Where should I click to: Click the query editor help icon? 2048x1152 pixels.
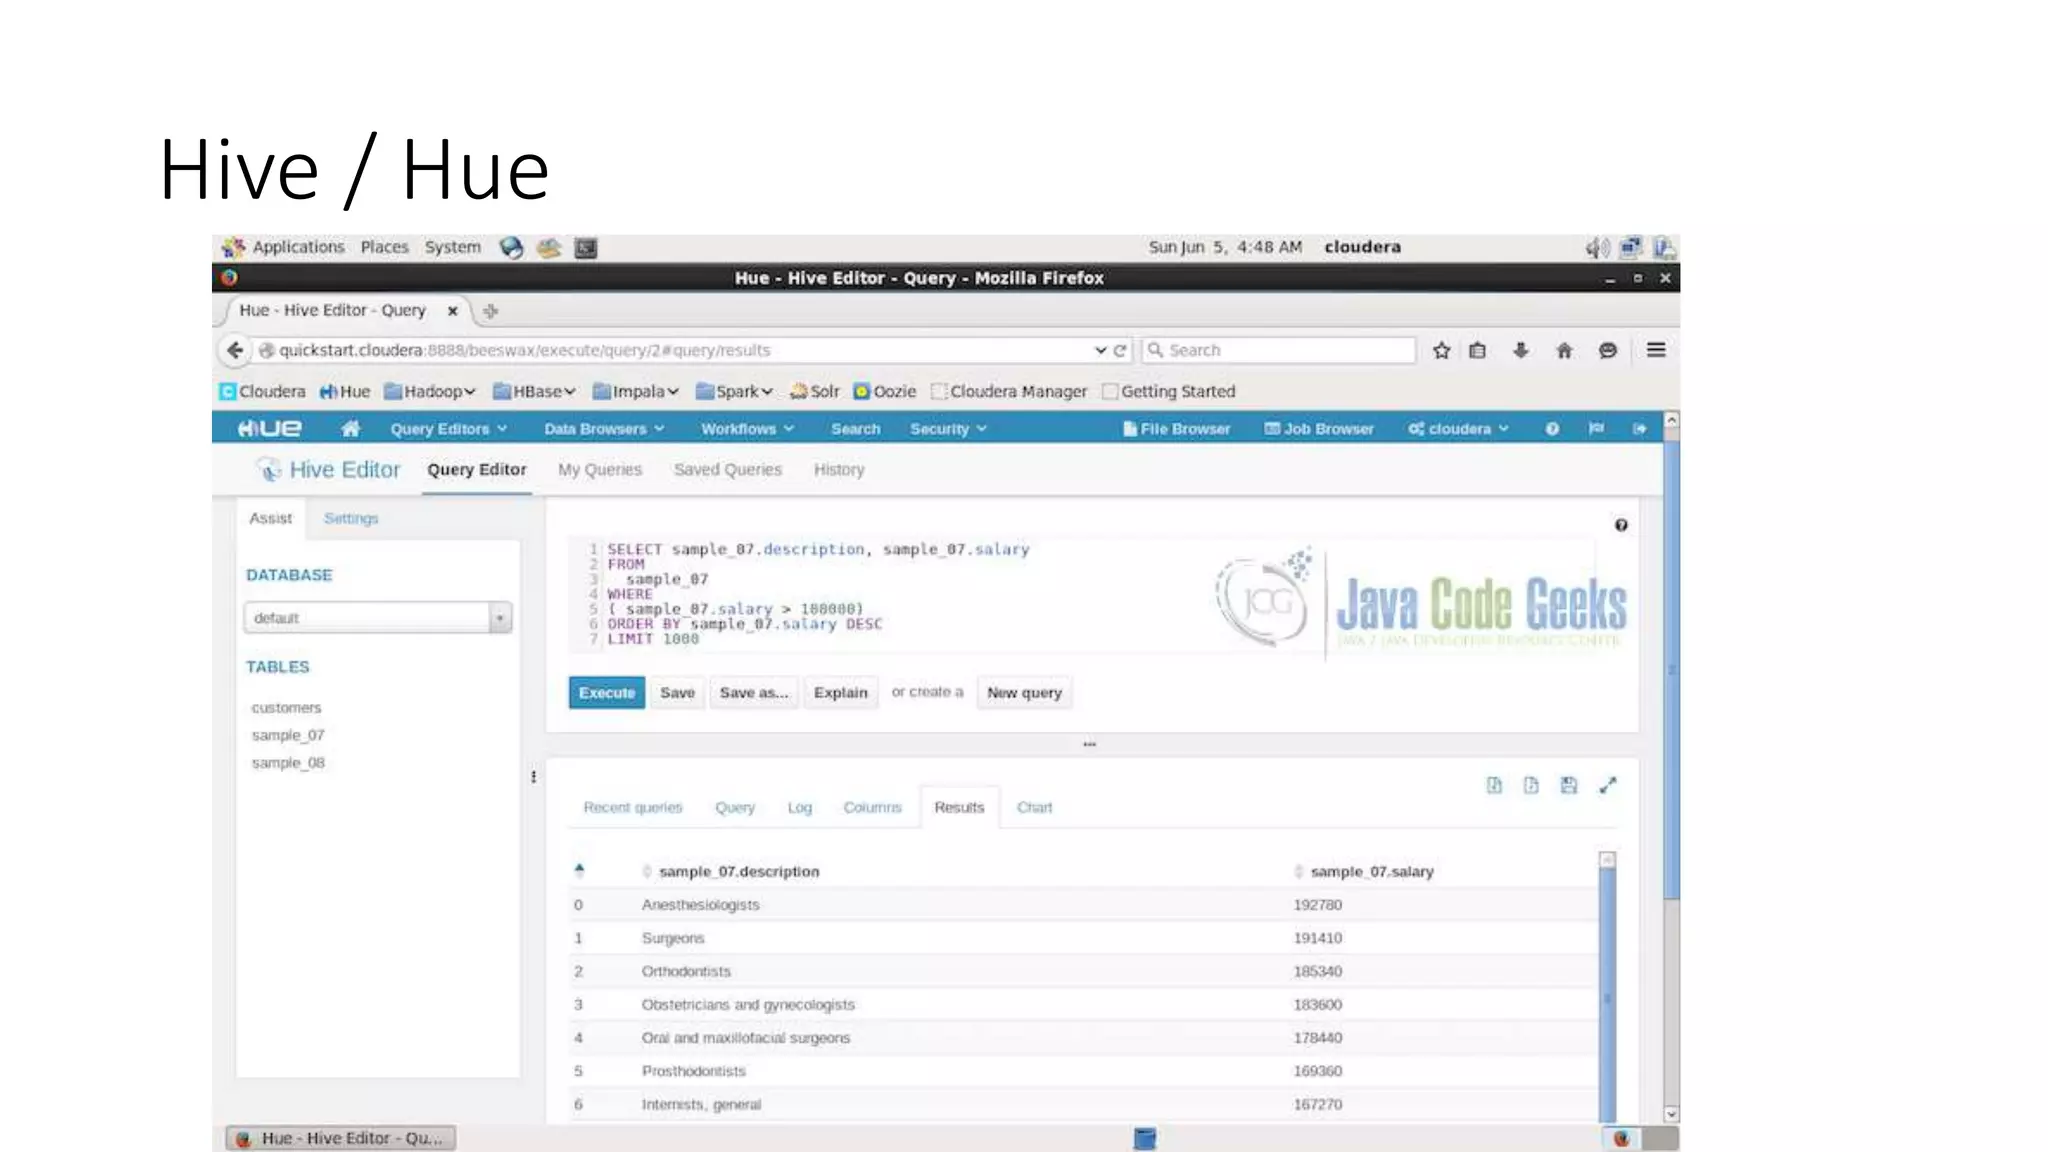[1621, 525]
